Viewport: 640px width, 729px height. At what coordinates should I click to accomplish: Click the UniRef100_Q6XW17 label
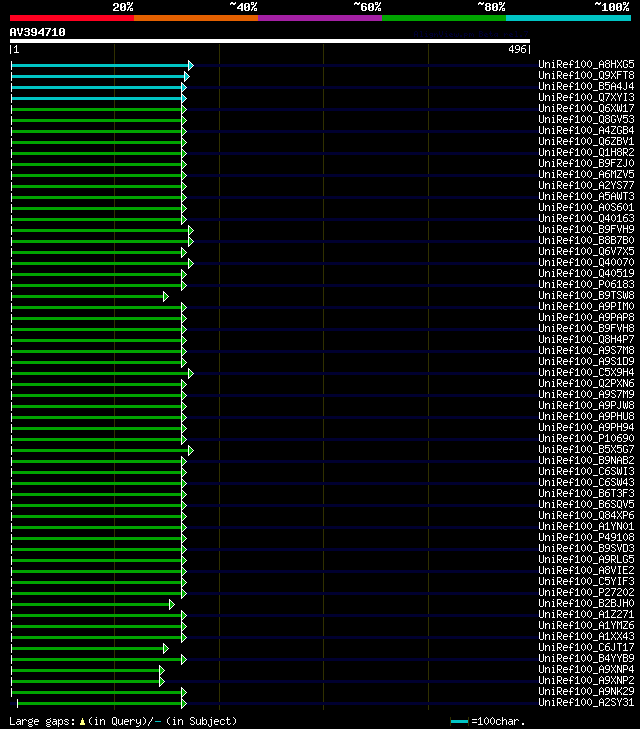586,108
